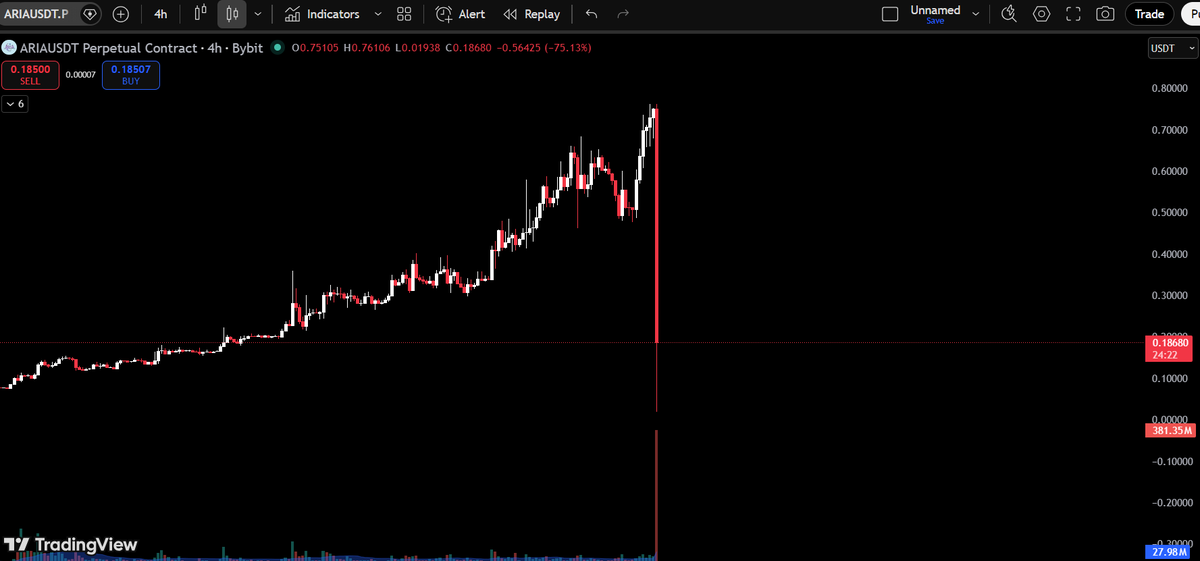Click the 381.35M volume label
This screenshot has height=561, width=1200.
1170,431
